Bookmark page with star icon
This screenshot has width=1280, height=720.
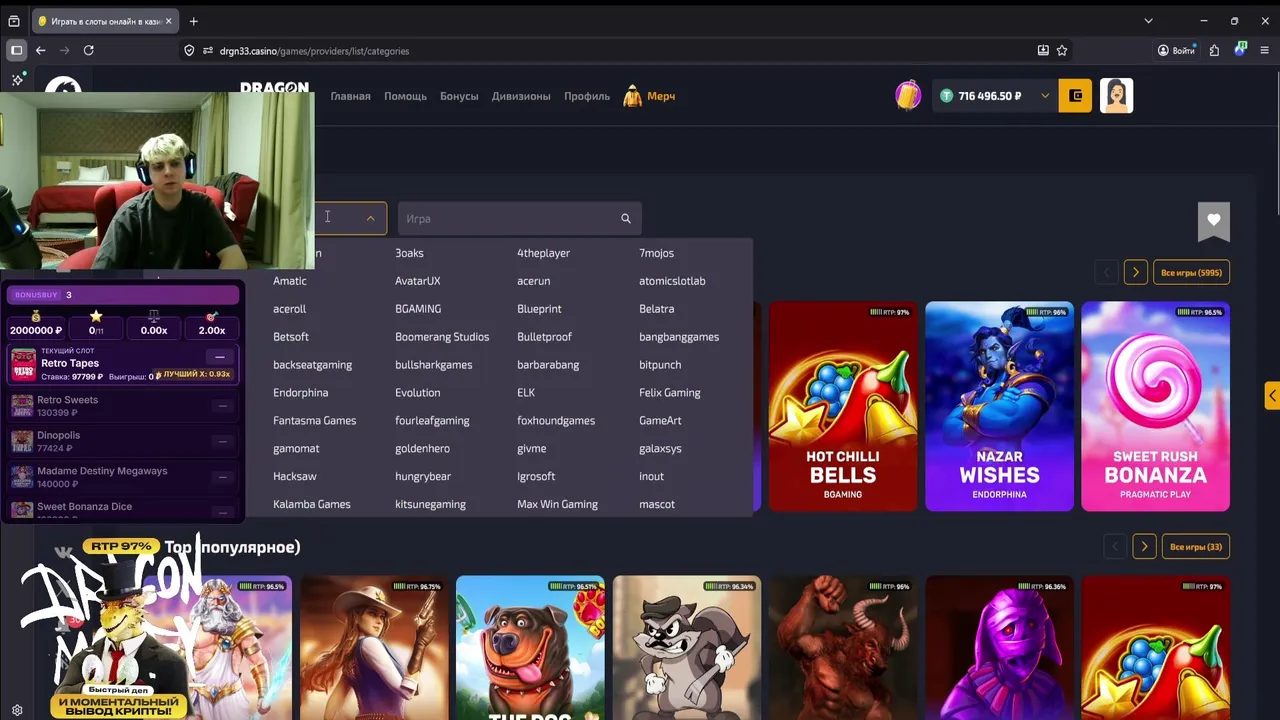point(1062,50)
